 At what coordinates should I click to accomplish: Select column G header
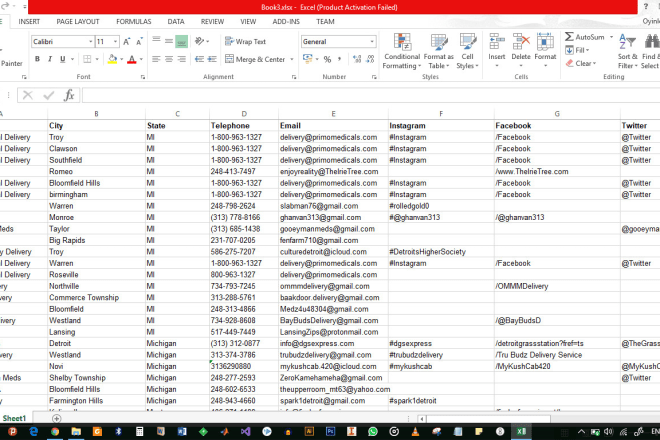pyautogui.click(x=557, y=114)
